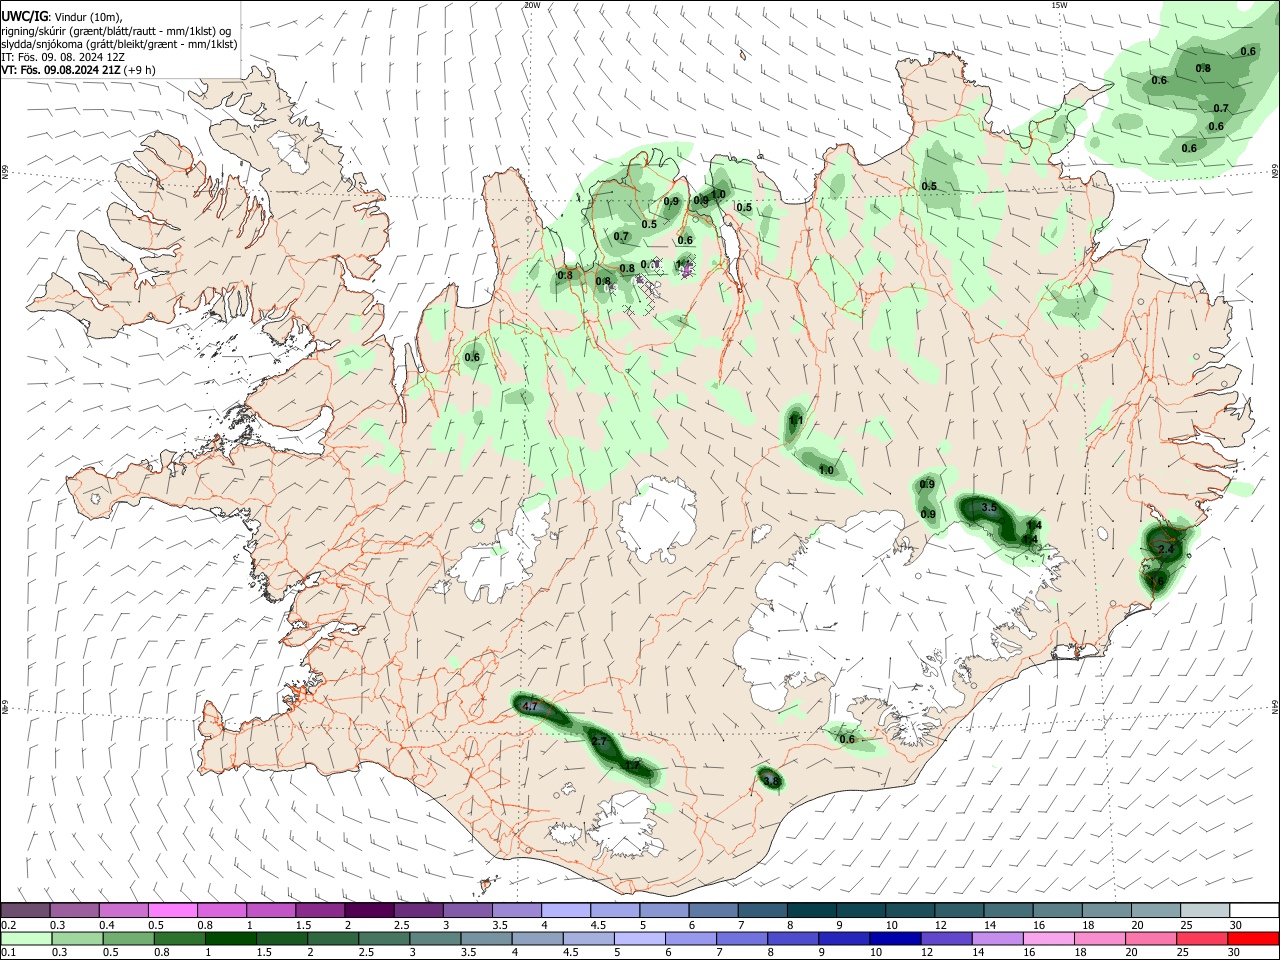This screenshot has height=960, width=1280.
Task: Click the 1.0 value just below the 1.1 cell
Action: tap(826, 470)
